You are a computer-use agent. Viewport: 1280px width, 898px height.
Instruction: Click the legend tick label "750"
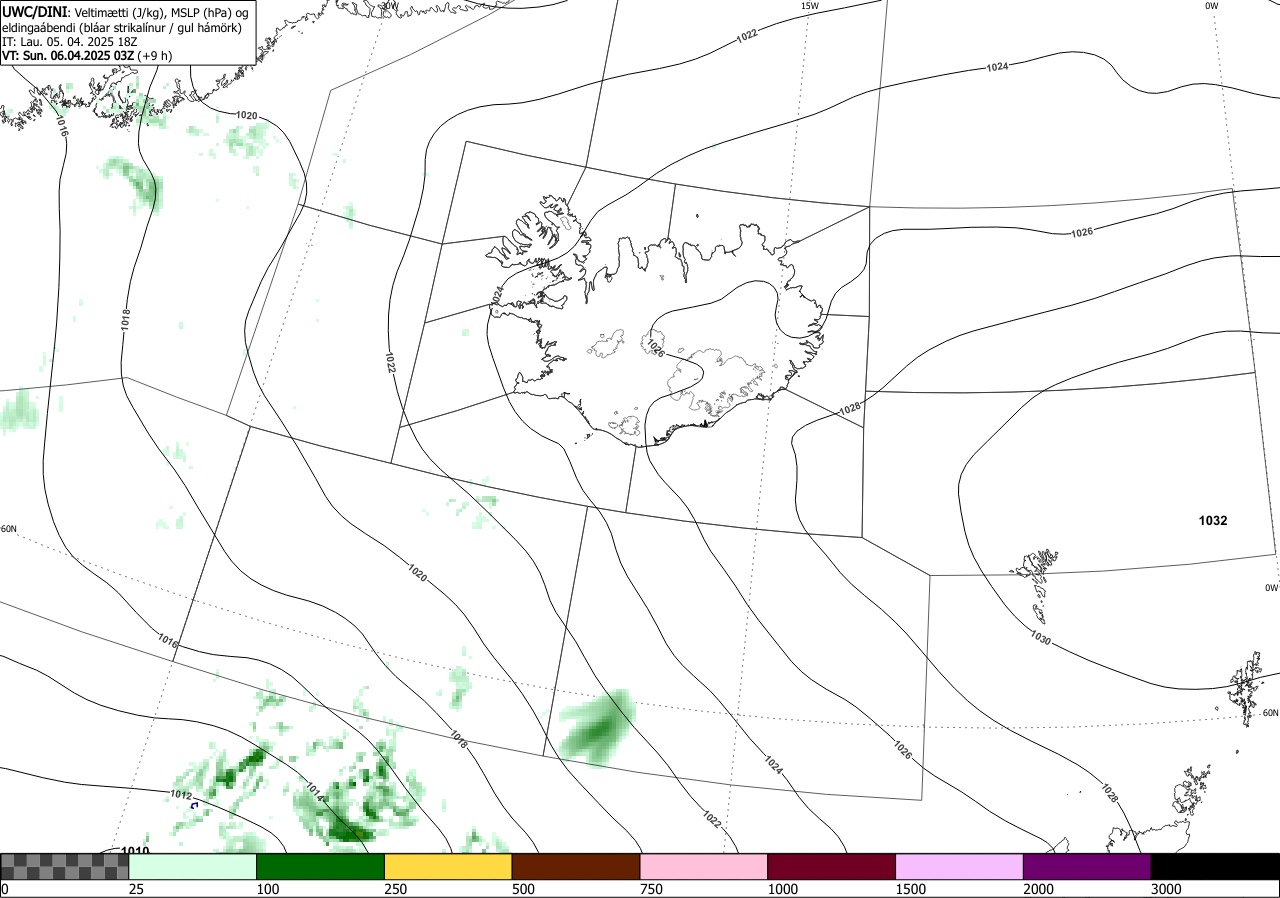click(x=651, y=889)
